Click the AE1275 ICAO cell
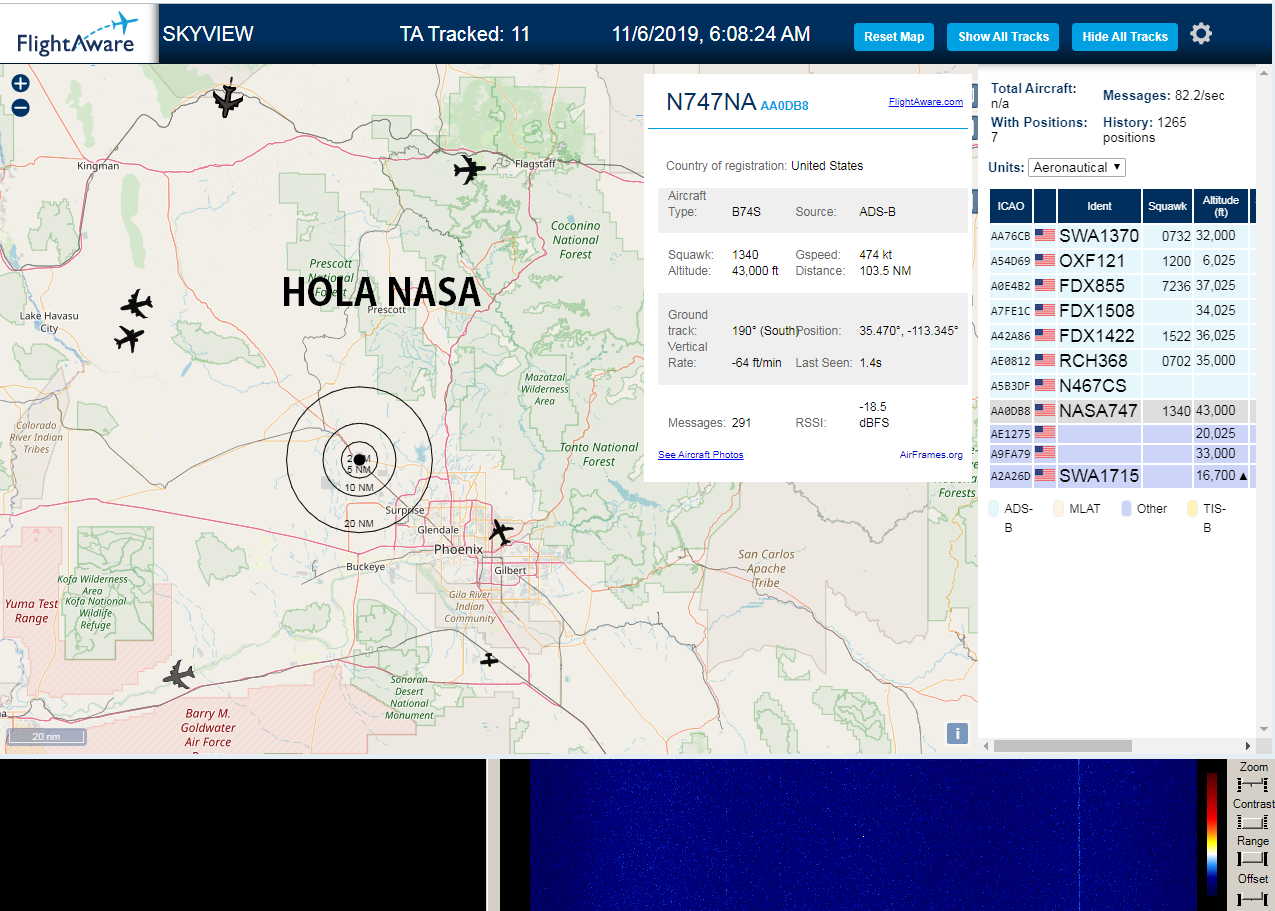 pos(1010,434)
